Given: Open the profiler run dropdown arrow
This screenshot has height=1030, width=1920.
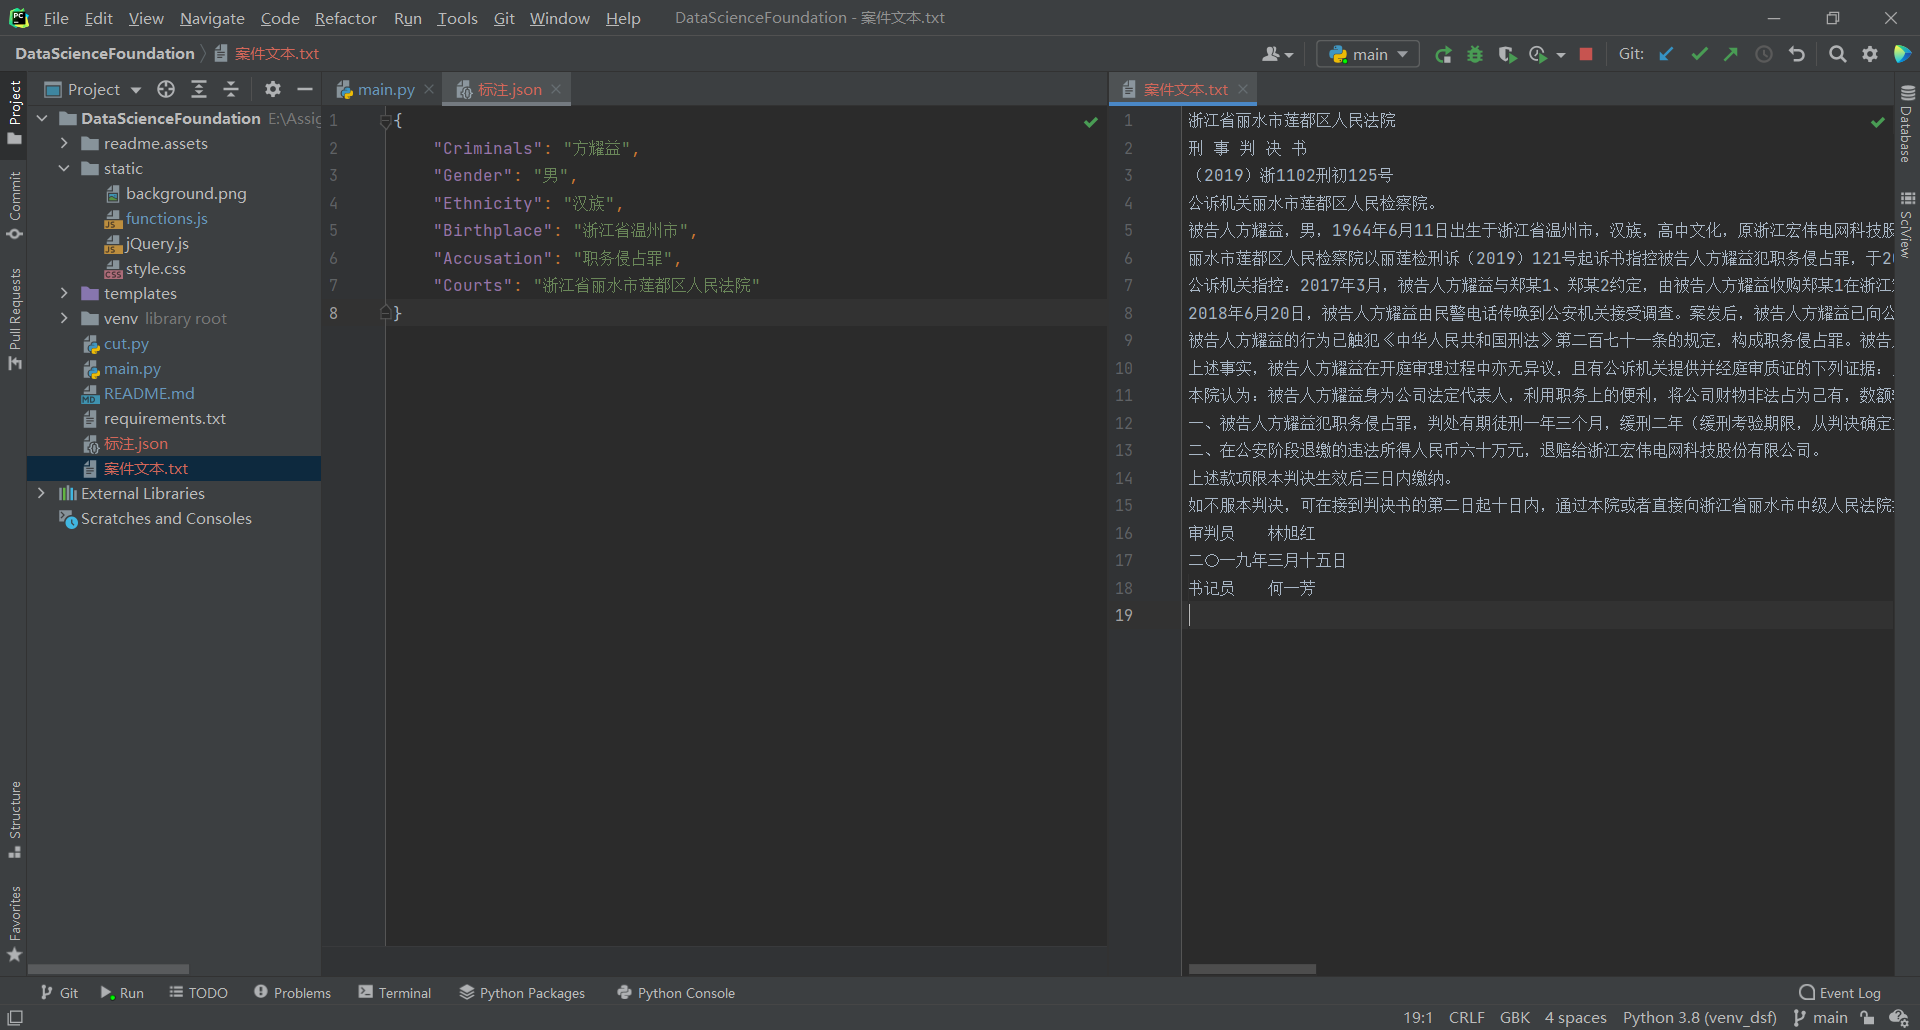Looking at the screenshot, I should [1560, 55].
